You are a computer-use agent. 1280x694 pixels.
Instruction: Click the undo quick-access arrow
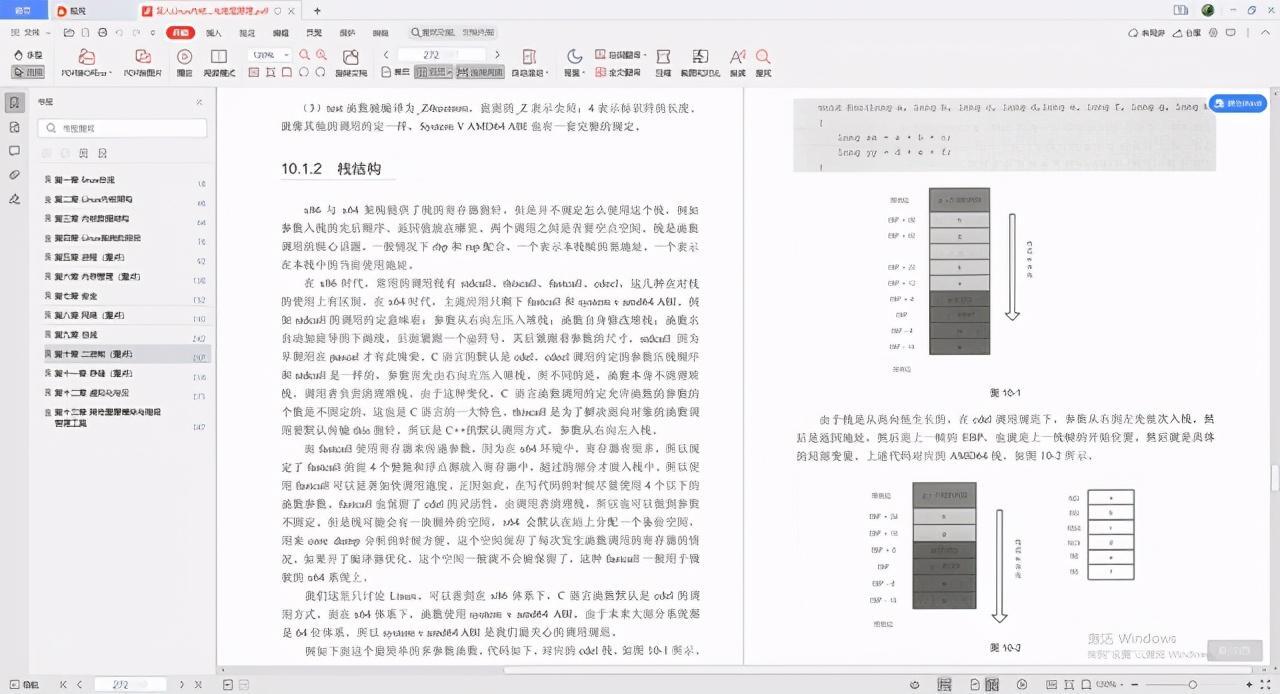[120, 33]
